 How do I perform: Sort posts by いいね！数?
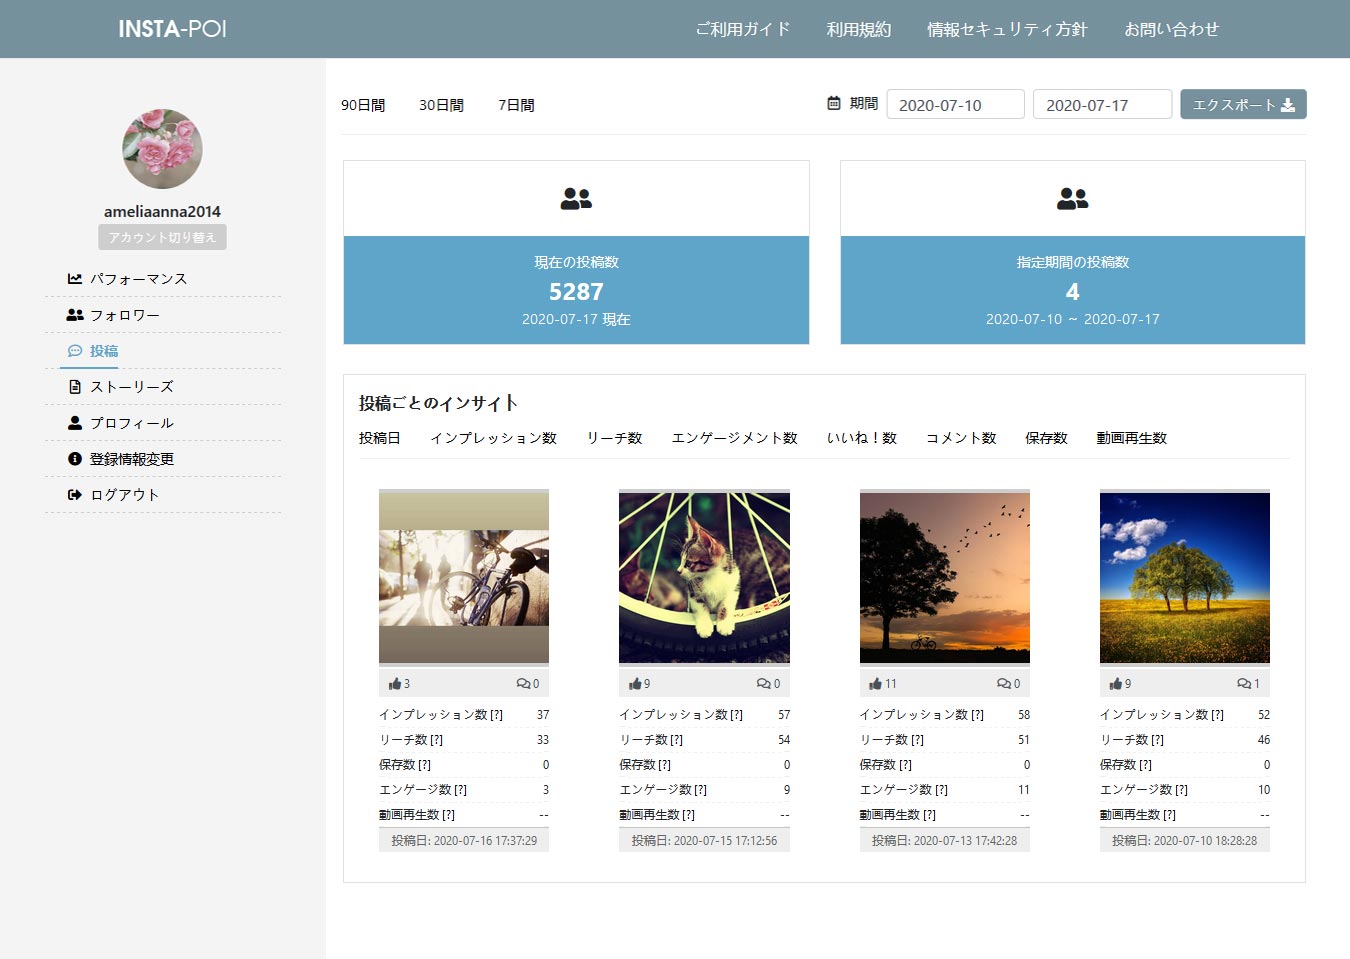(x=861, y=438)
